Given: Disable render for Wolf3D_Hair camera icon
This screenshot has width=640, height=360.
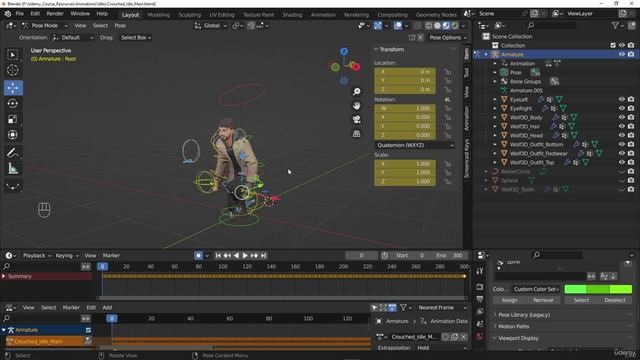Looking at the screenshot, I should [x=631, y=126].
